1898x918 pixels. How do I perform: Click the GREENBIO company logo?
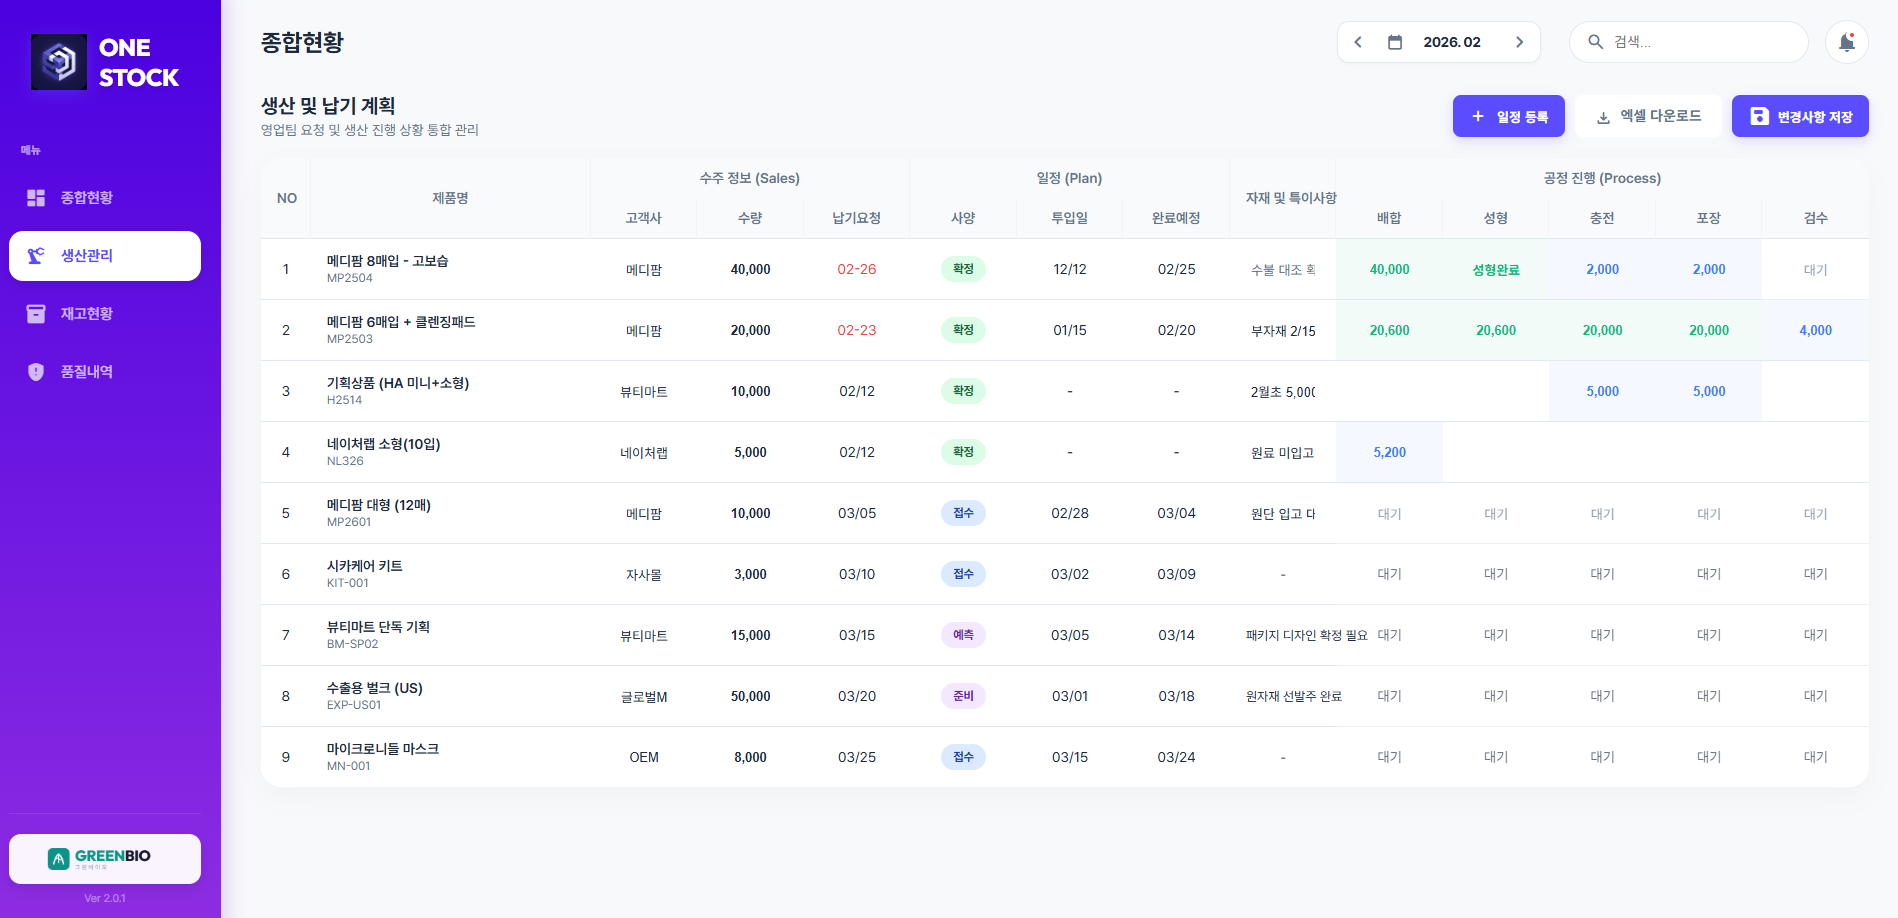pyautogui.click(x=104, y=858)
